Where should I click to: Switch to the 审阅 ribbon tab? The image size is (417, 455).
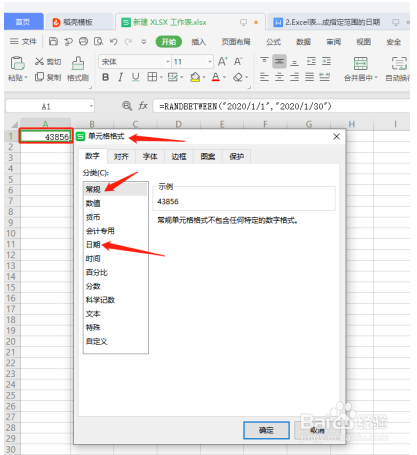334,42
